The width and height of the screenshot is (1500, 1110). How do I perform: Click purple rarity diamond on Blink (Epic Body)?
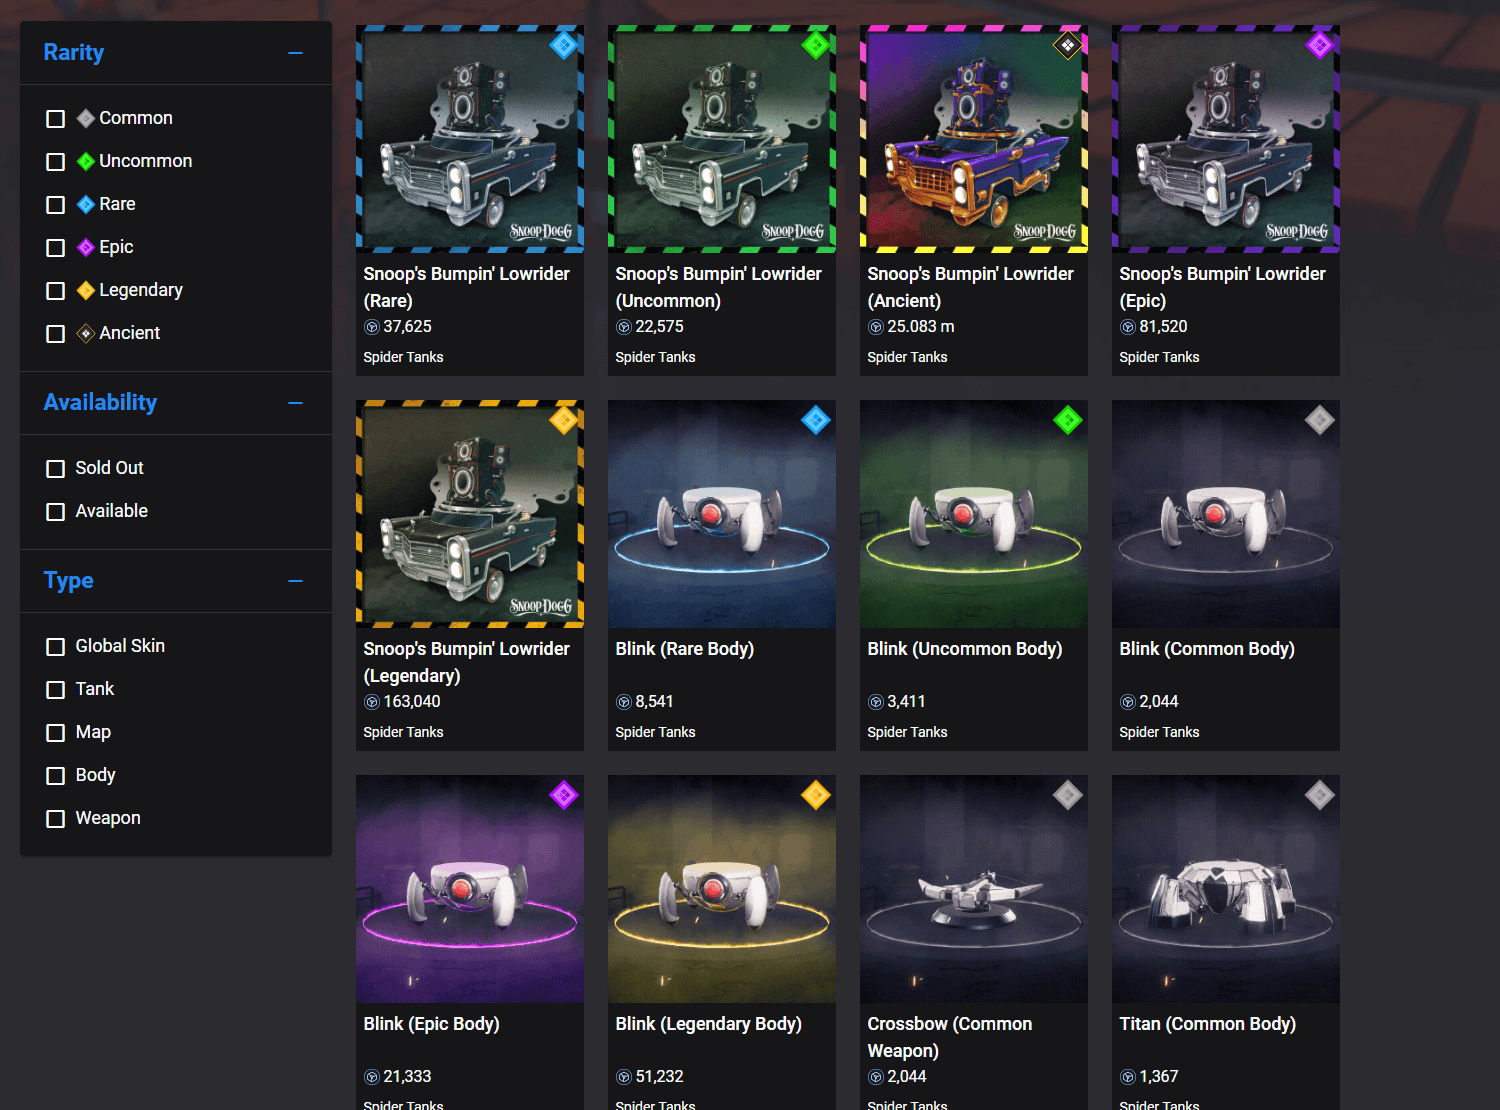564,795
